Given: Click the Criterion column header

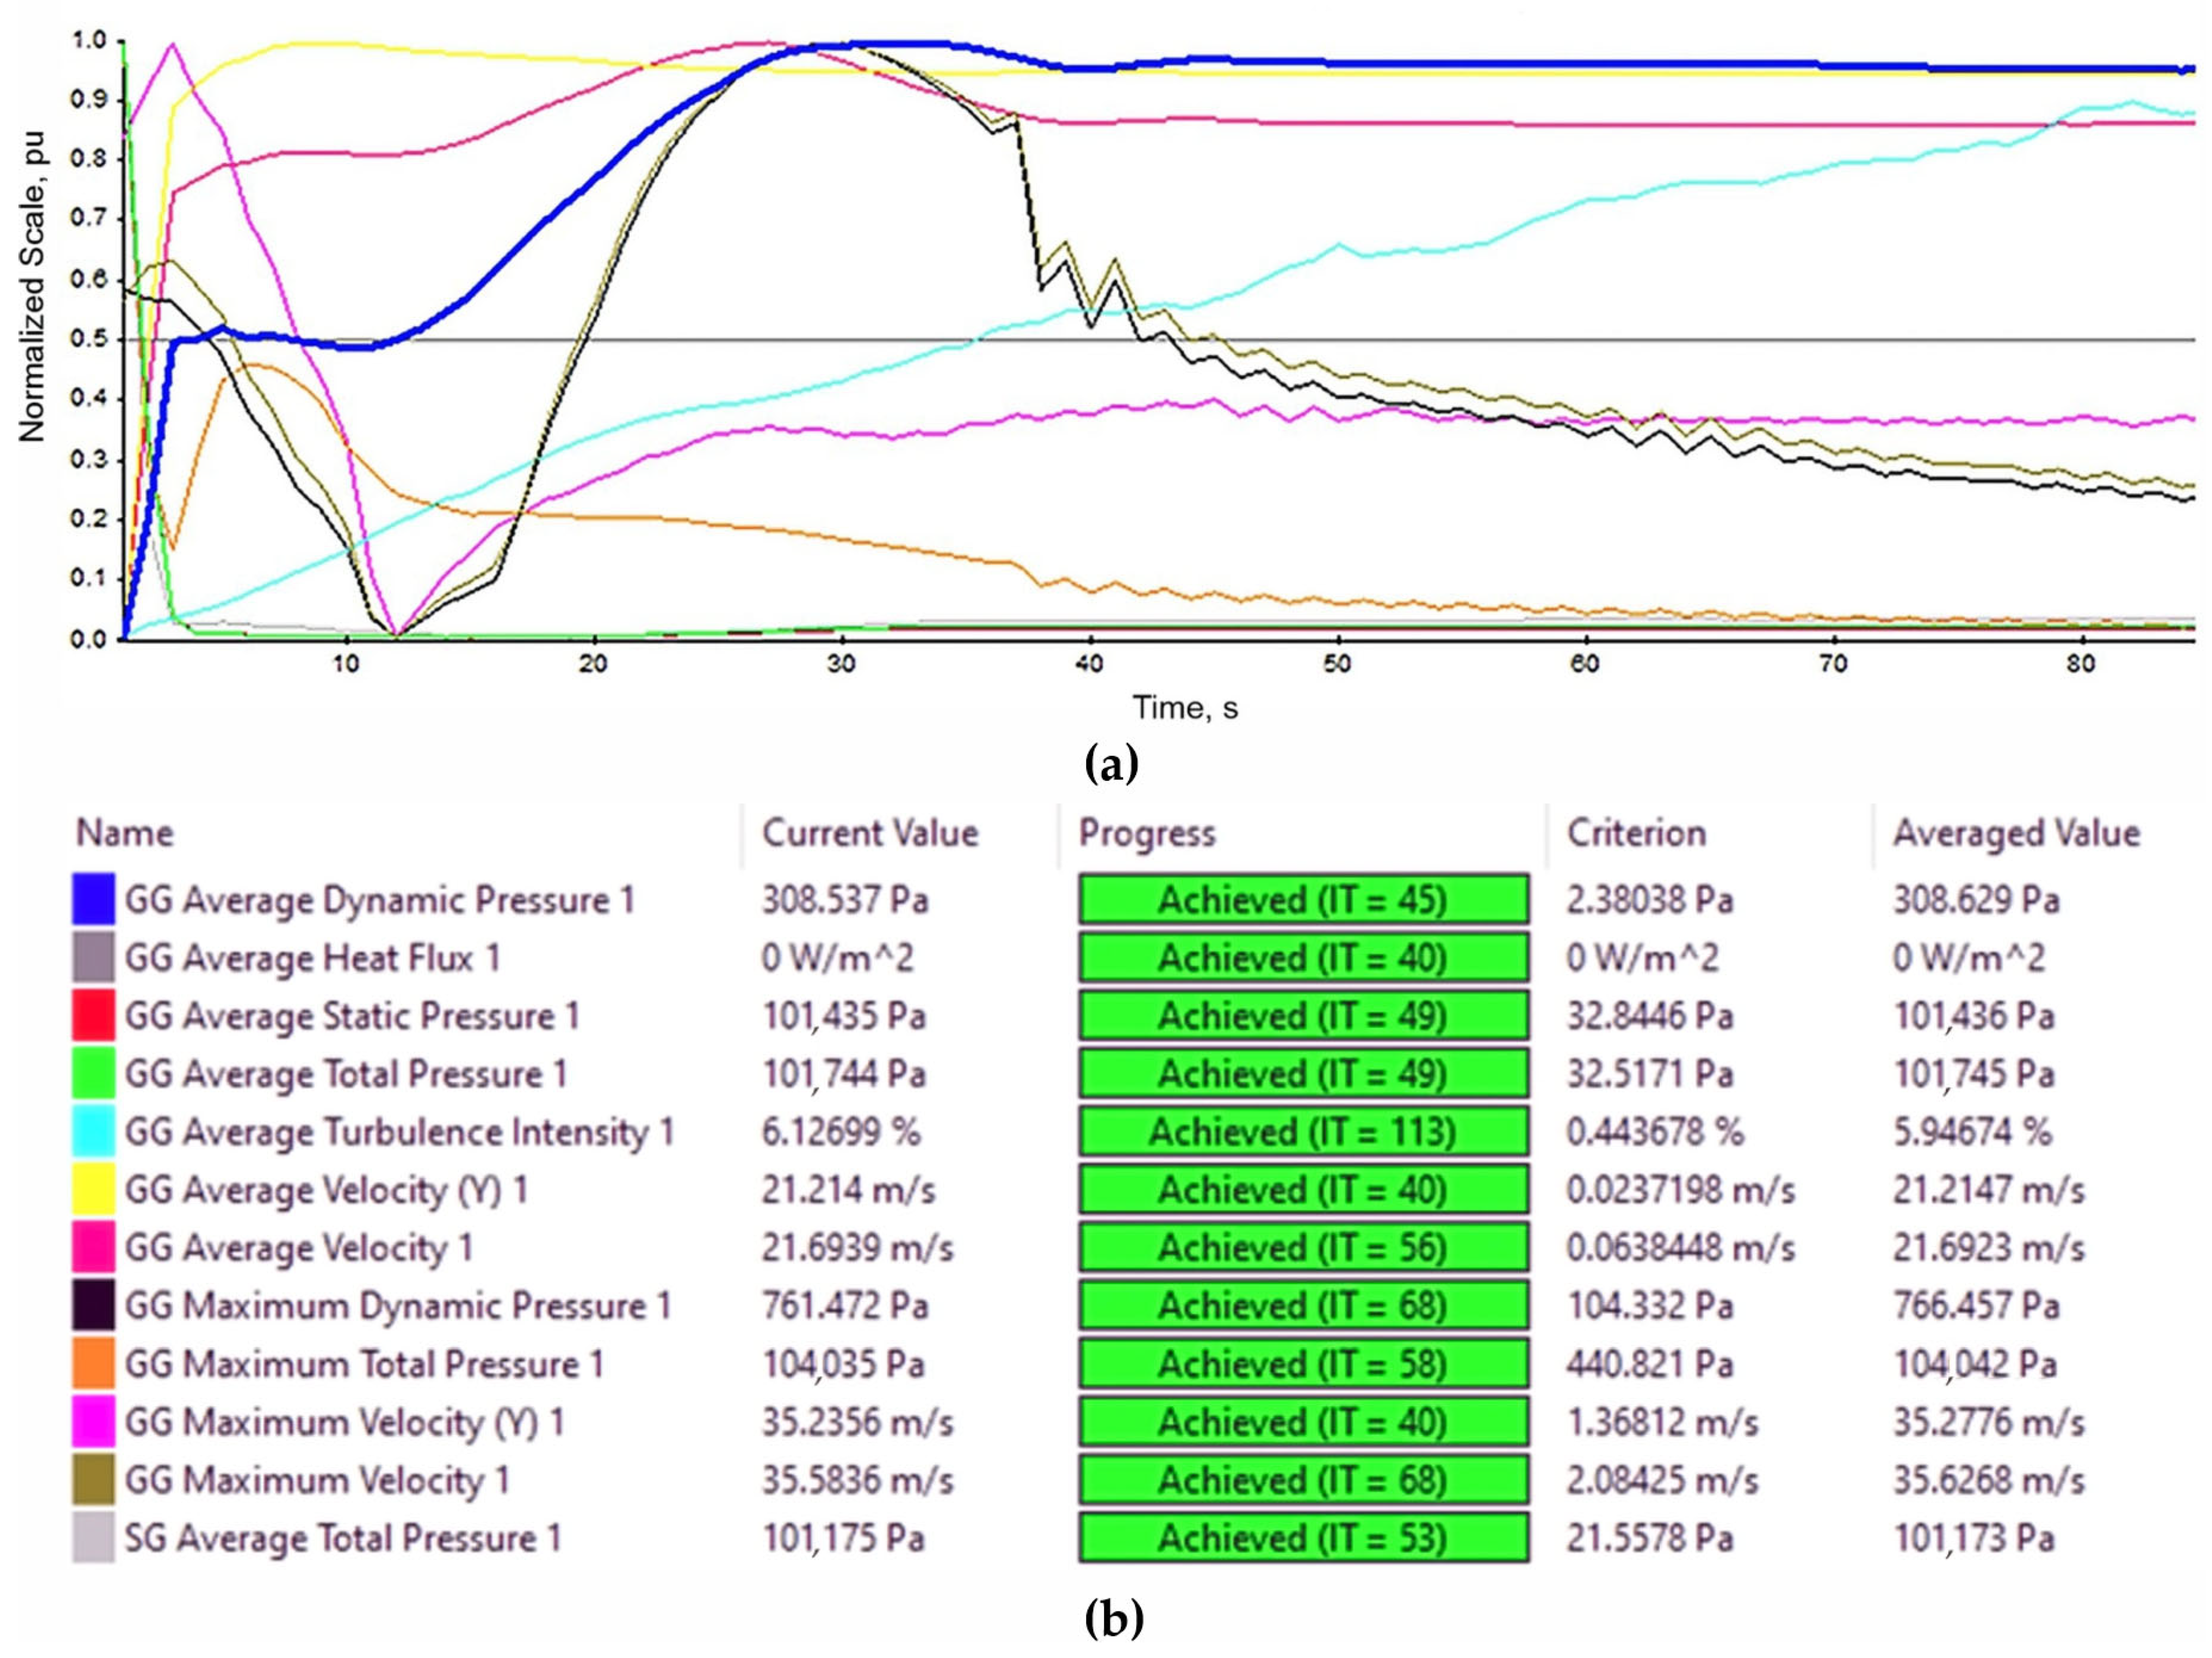Looking at the screenshot, I should pos(1636,833).
